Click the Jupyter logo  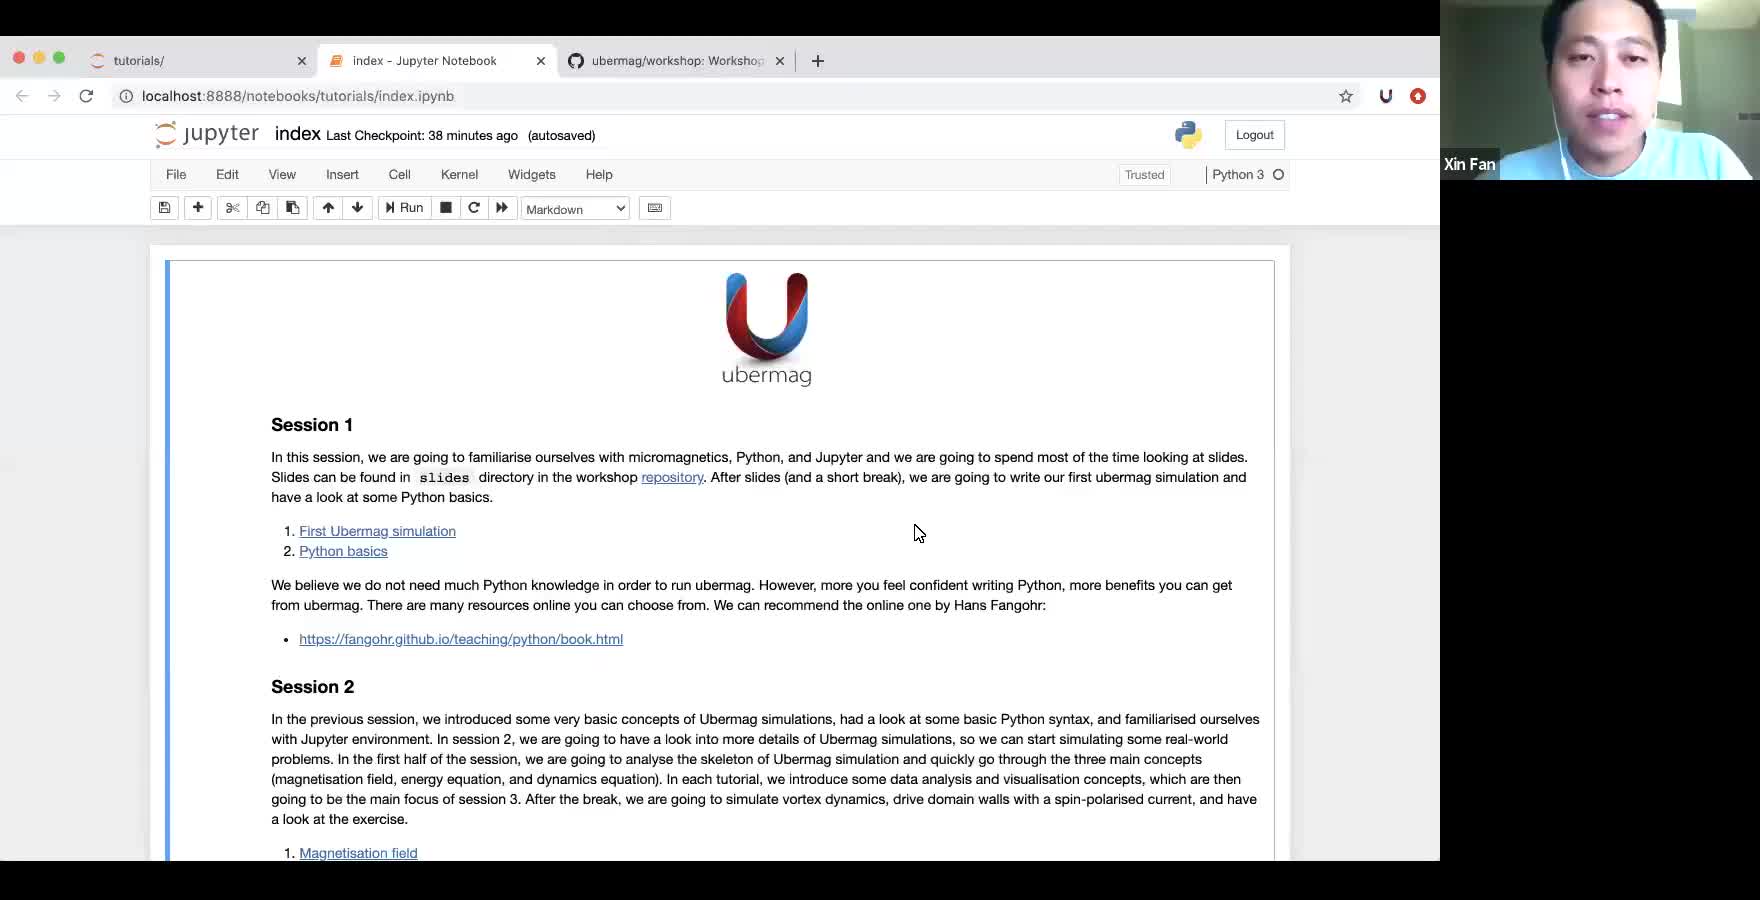point(207,134)
